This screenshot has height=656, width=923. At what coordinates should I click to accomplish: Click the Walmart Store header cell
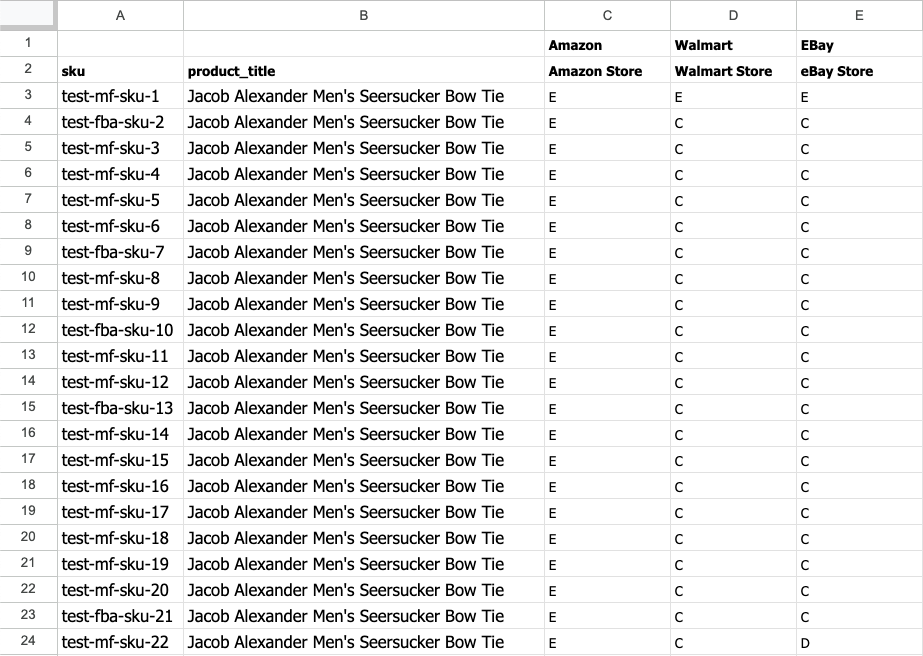(733, 70)
